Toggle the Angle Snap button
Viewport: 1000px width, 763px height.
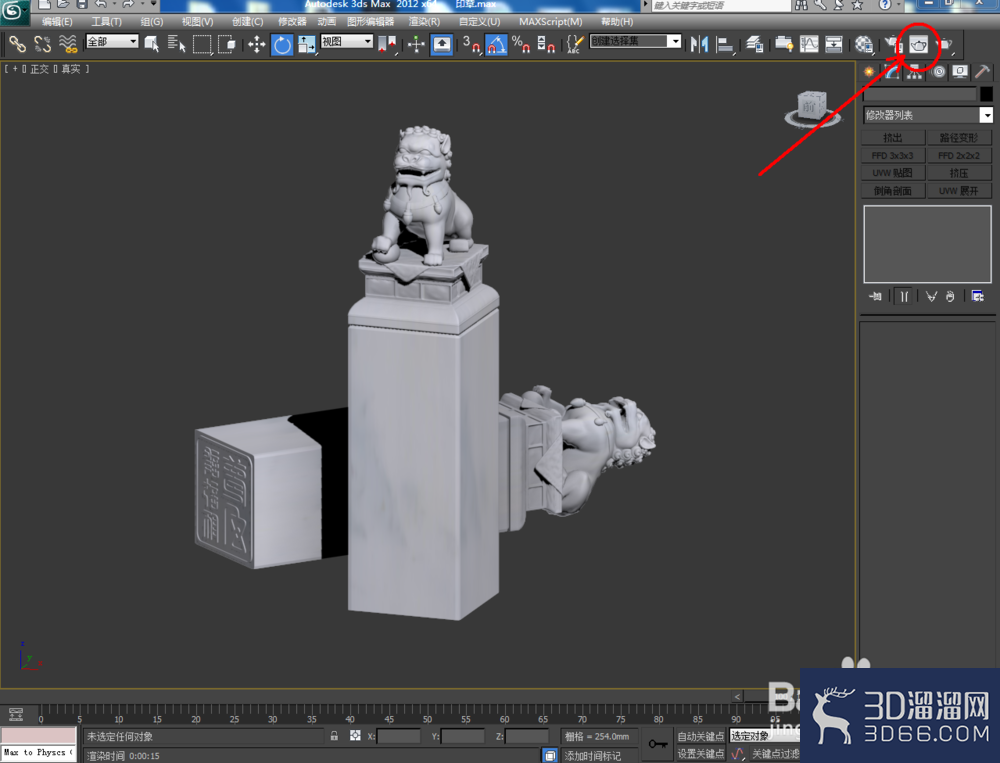[496, 45]
